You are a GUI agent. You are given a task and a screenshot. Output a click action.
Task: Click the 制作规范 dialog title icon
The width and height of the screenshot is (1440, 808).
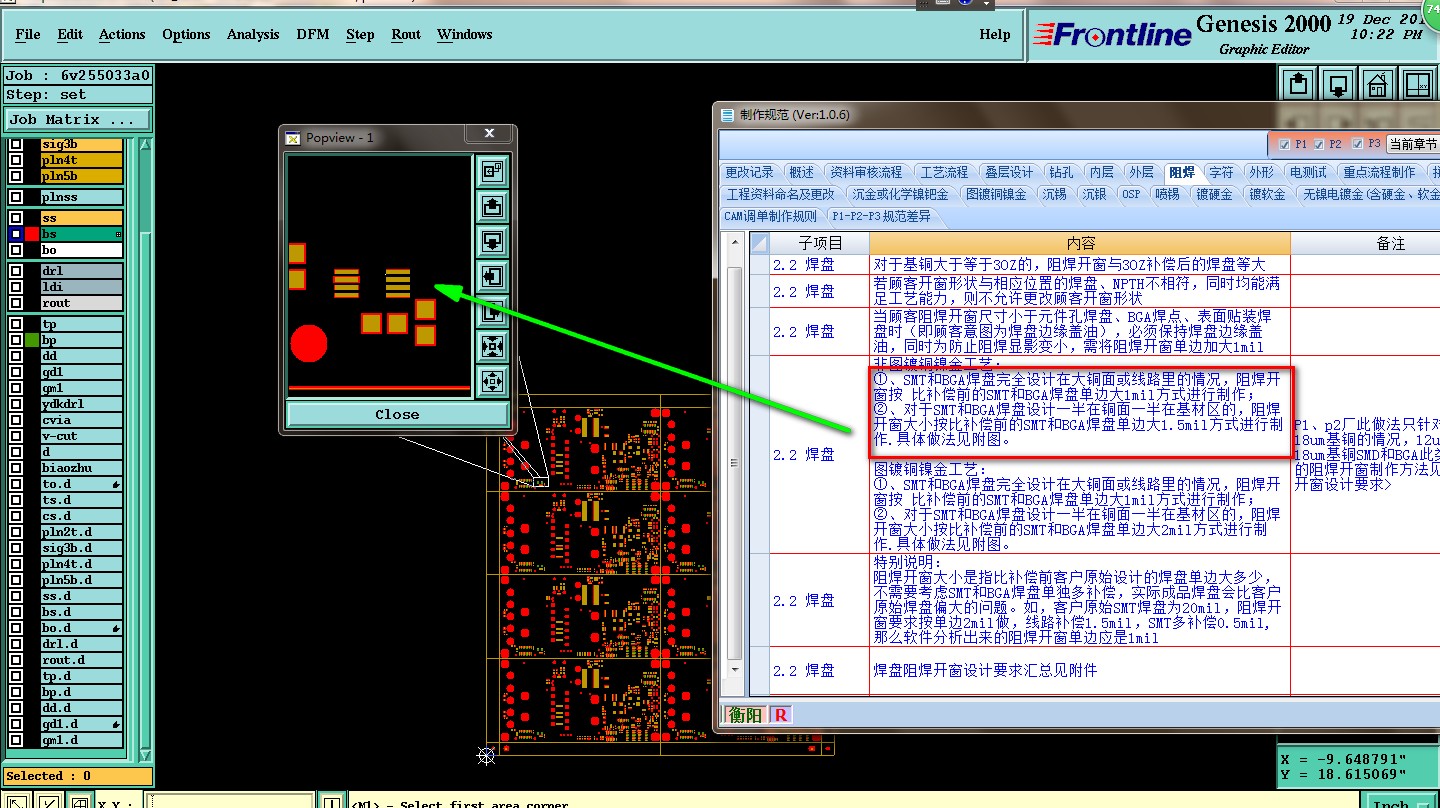(x=727, y=114)
